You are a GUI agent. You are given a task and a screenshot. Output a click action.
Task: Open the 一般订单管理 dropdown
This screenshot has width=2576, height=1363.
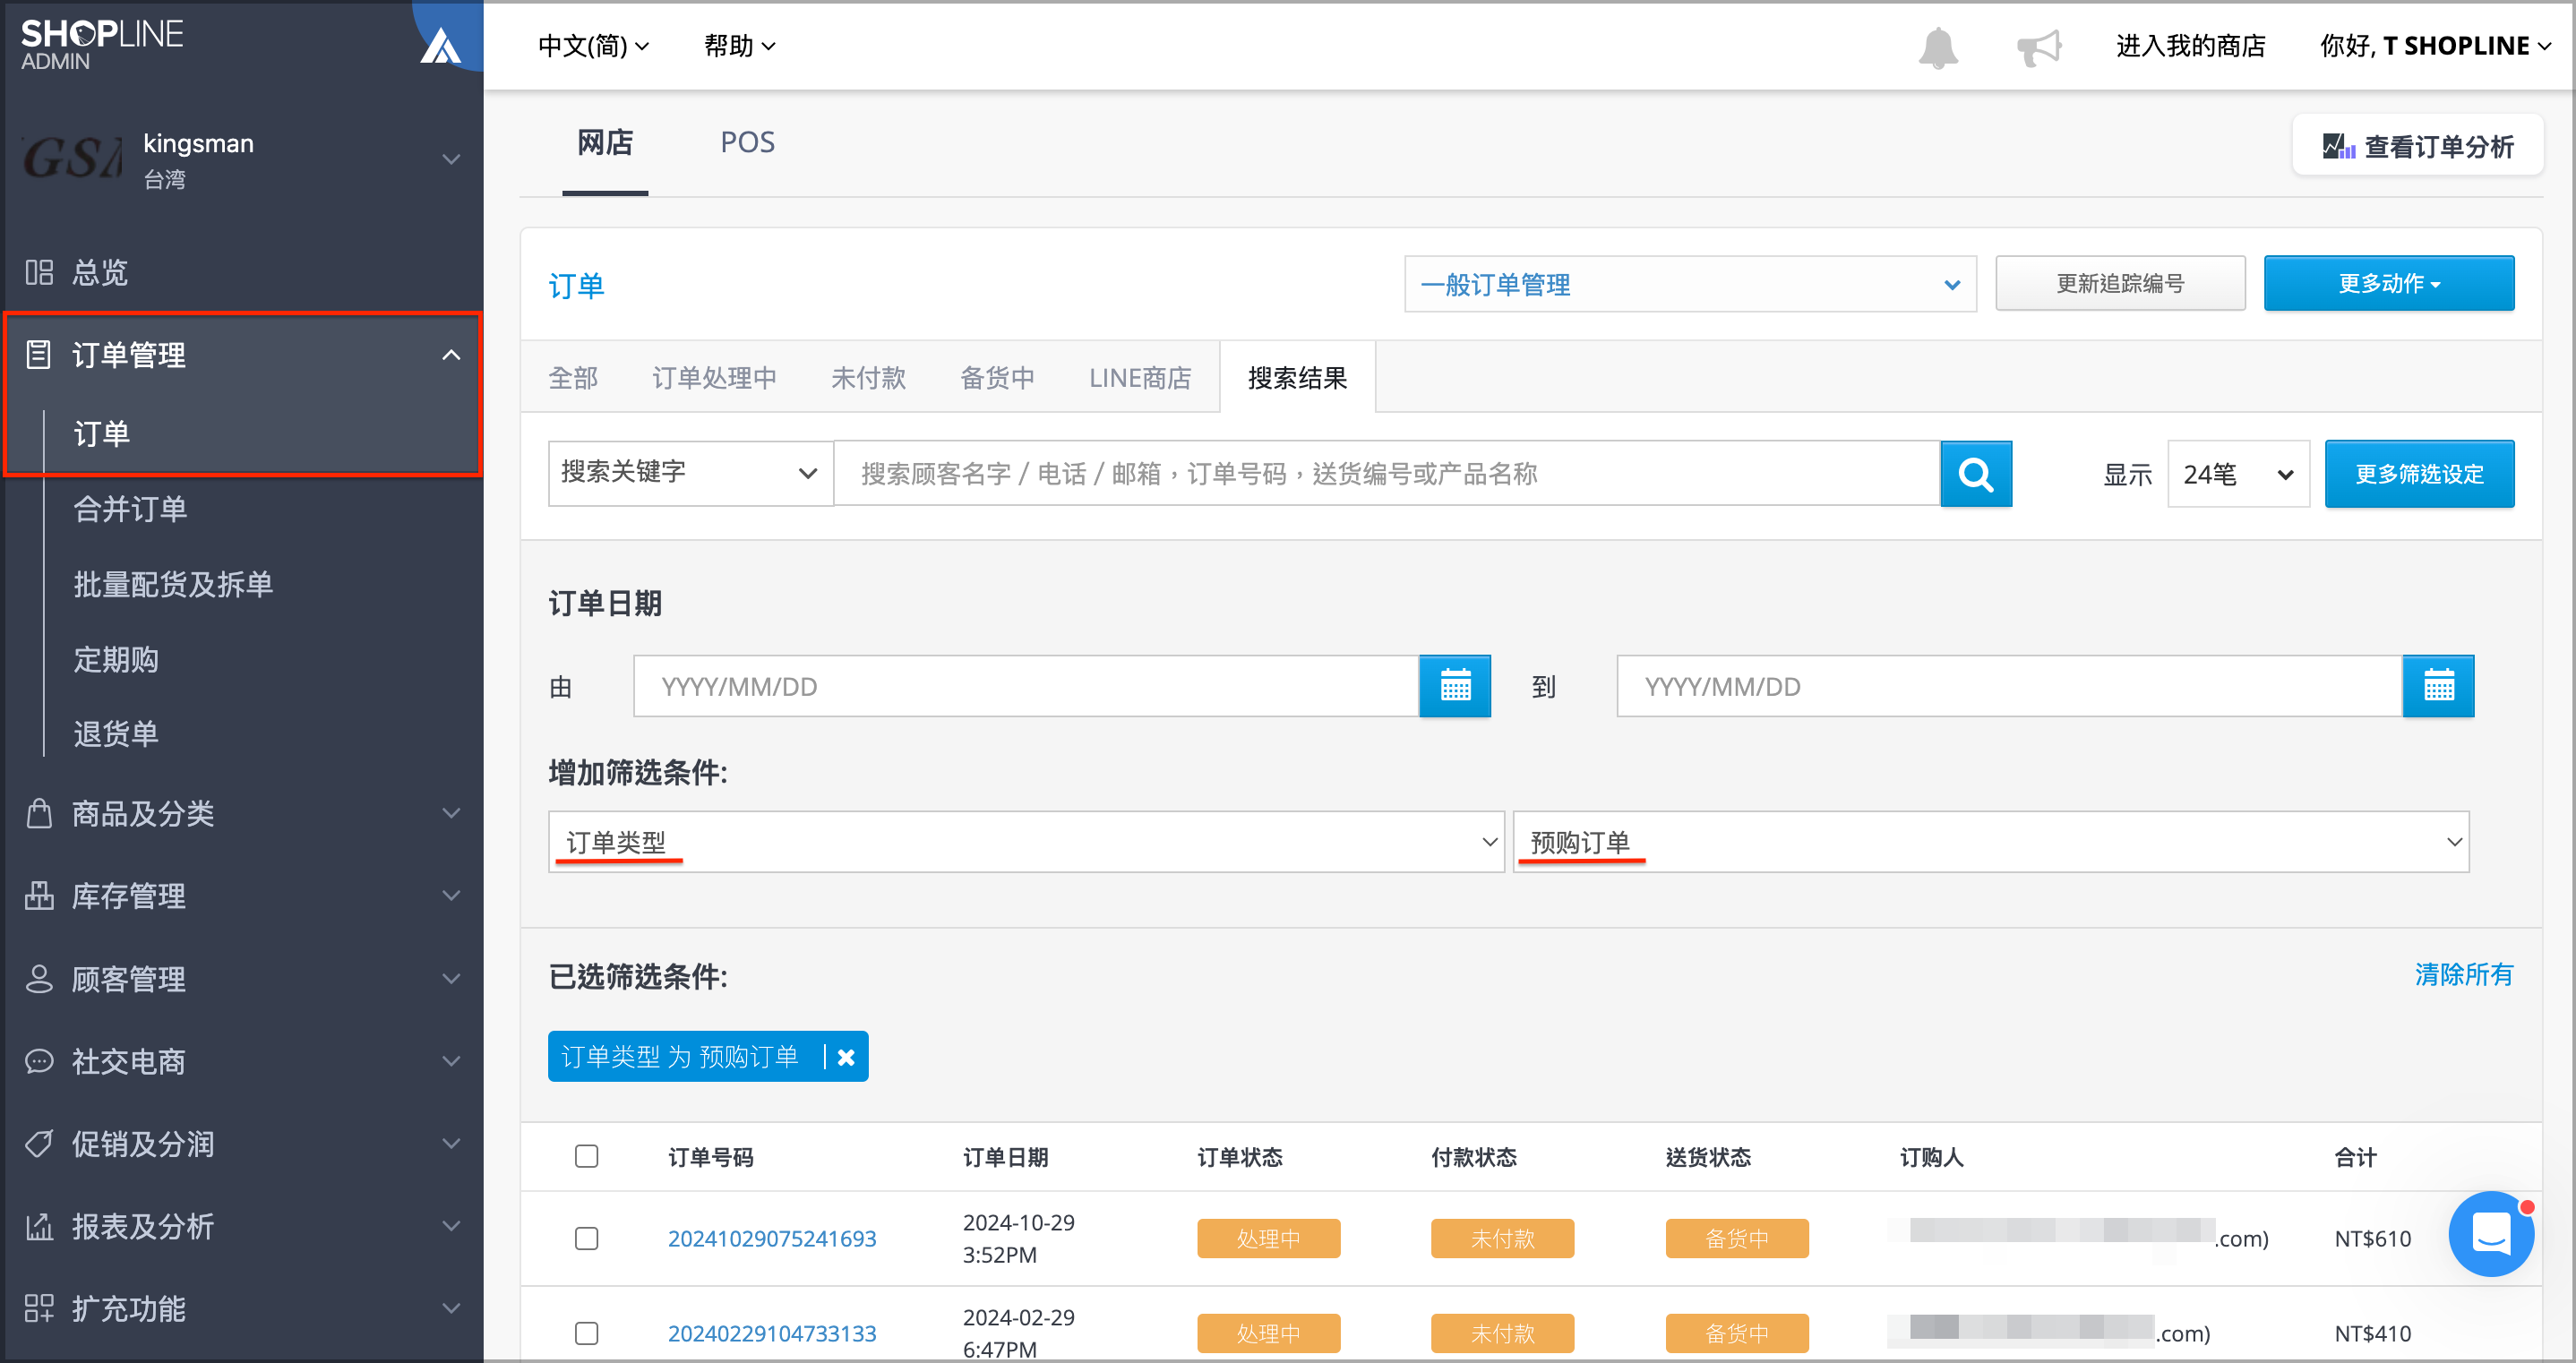pos(1690,284)
